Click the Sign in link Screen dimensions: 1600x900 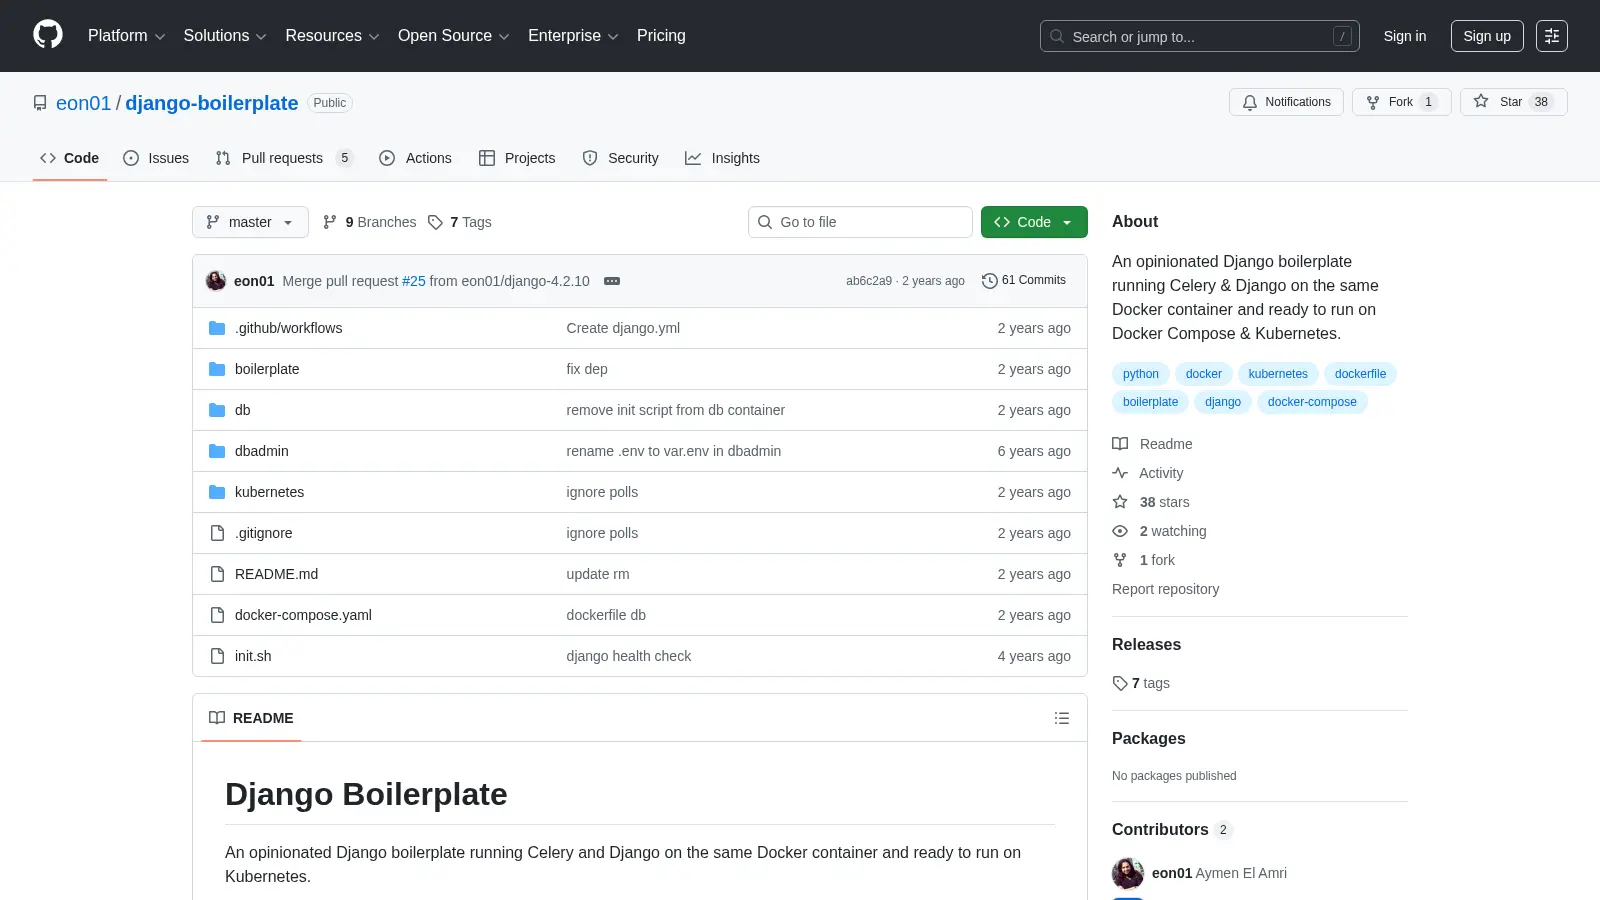(x=1405, y=36)
